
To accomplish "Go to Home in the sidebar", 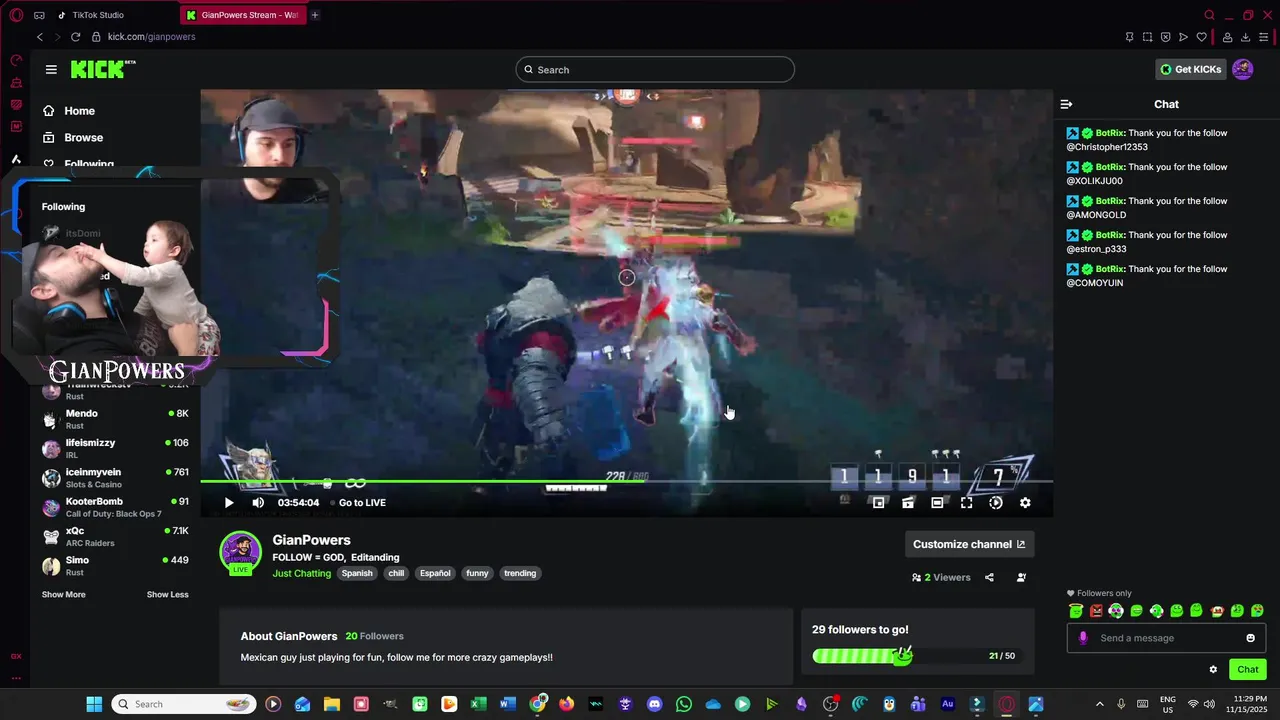I will click(68, 111).
